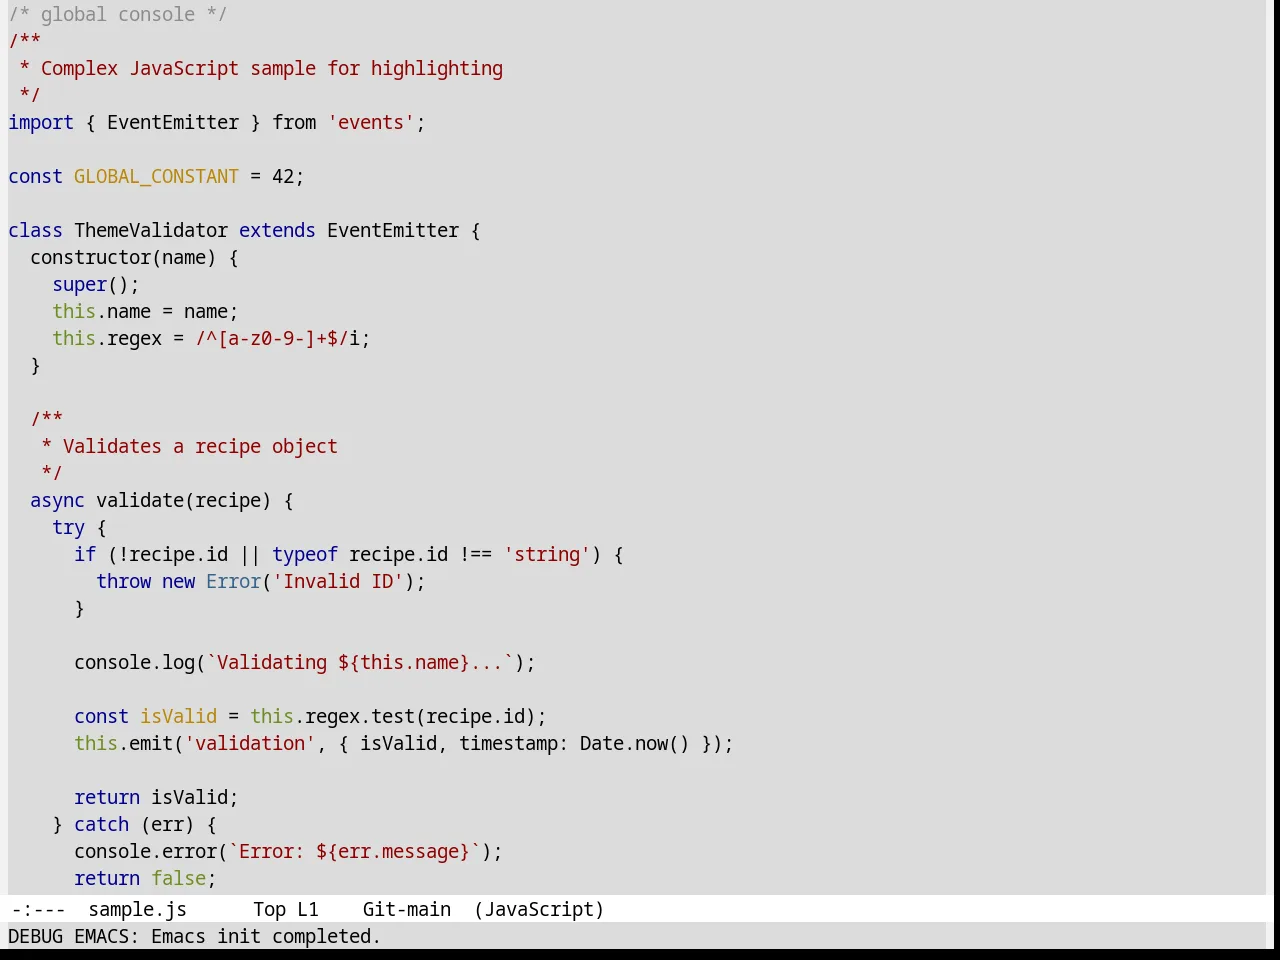Image resolution: width=1280 pixels, height=960 pixels.
Task: Click the '(JavaScript)' major mode label
Action: pos(539,909)
